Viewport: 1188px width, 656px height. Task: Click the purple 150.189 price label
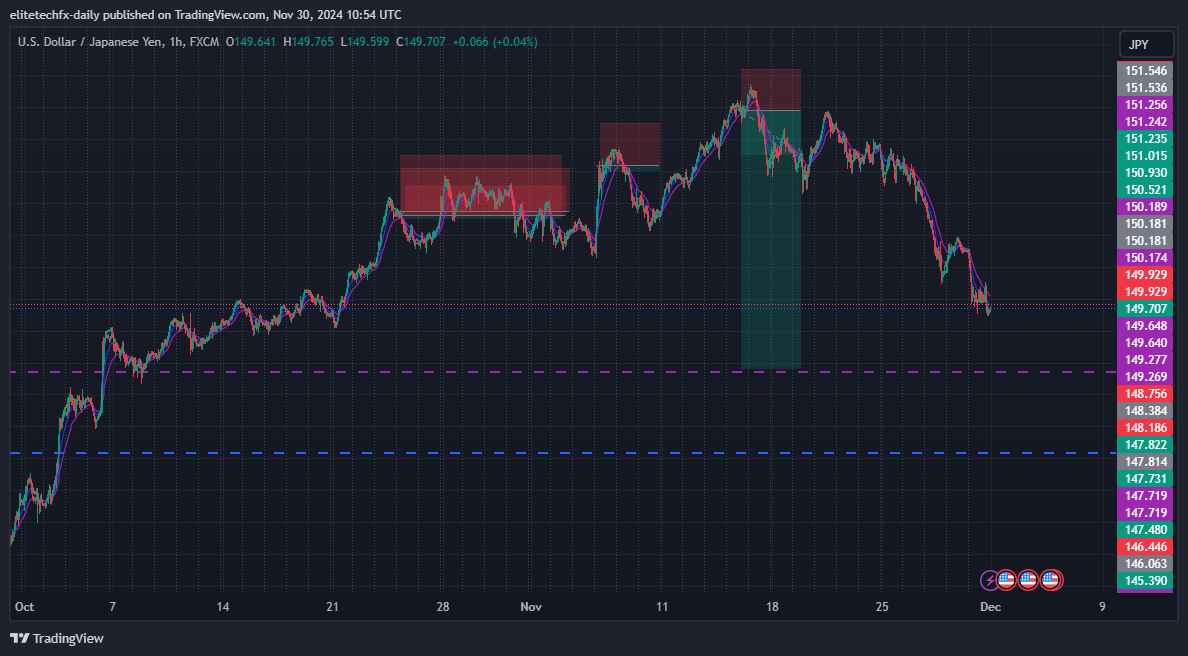click(1145, 207)
